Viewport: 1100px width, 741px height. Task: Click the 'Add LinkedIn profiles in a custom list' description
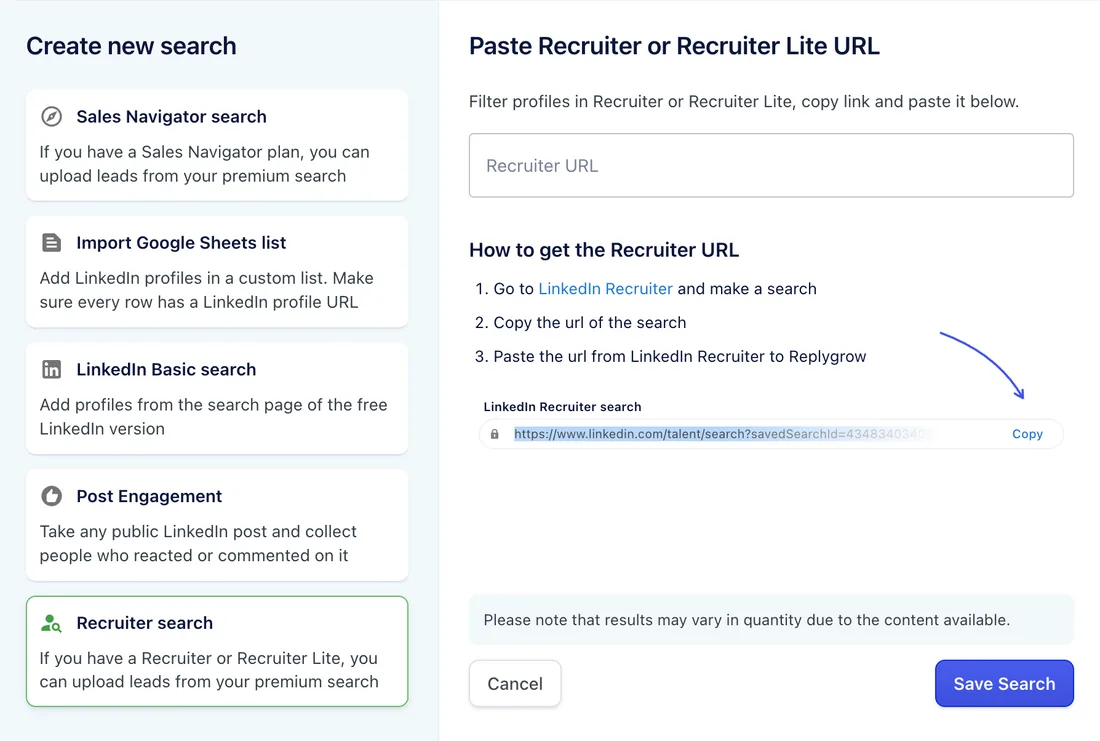tap(207, 290)
